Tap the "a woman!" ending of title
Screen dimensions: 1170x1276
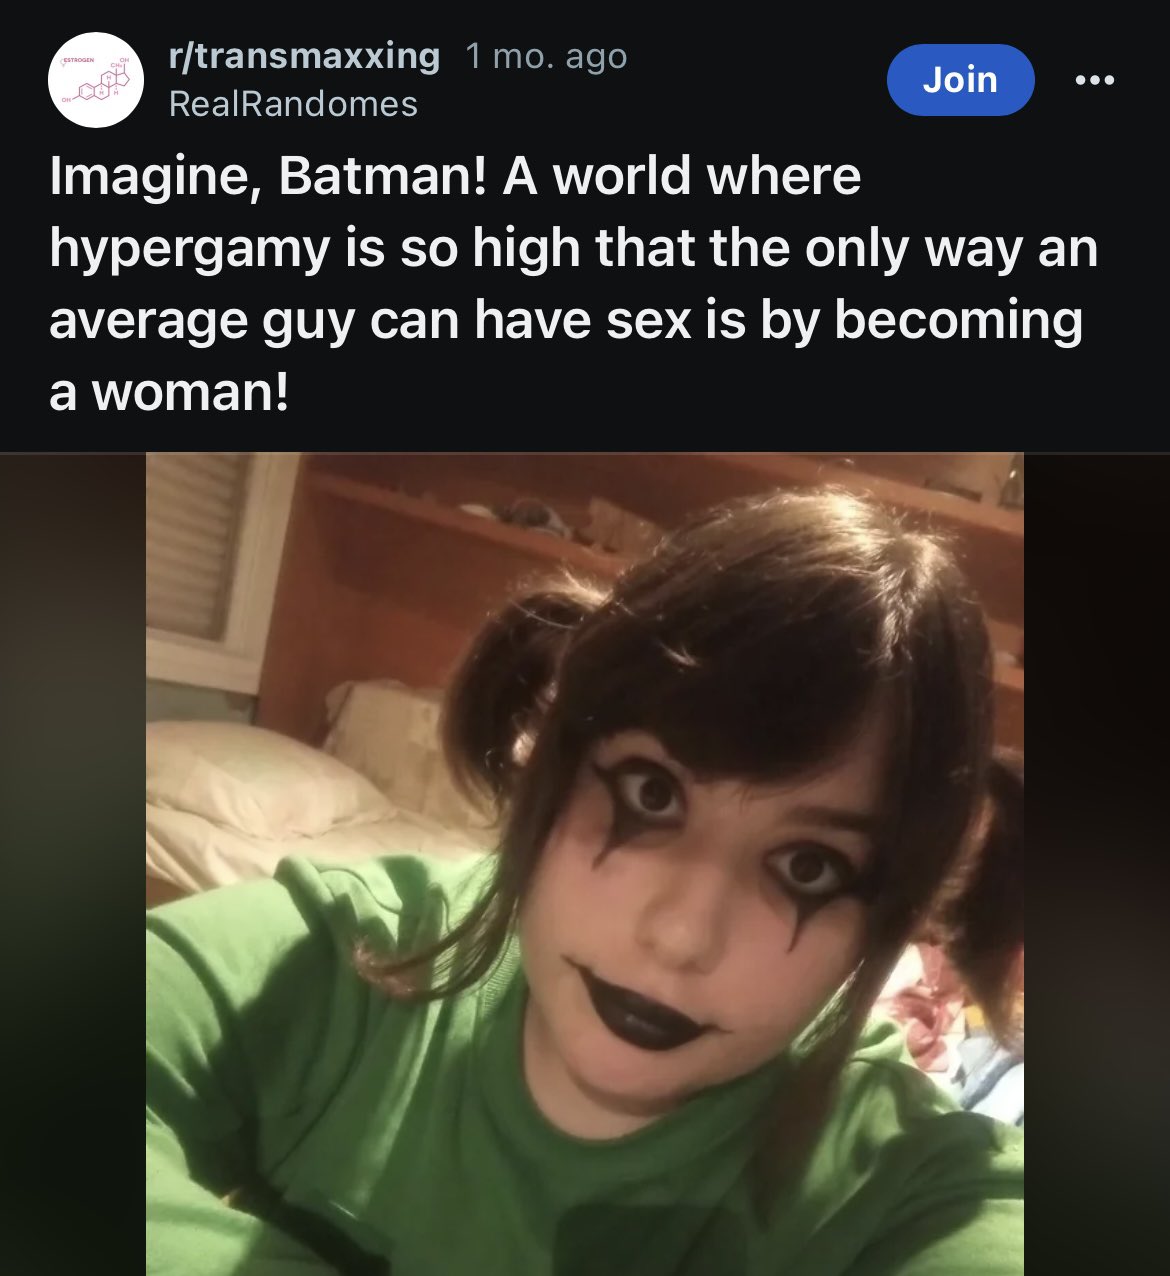pyautogui.click(x=168, y=393)
